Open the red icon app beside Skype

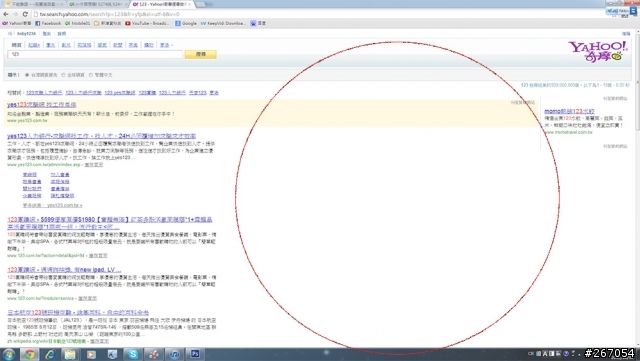(154, 354)
